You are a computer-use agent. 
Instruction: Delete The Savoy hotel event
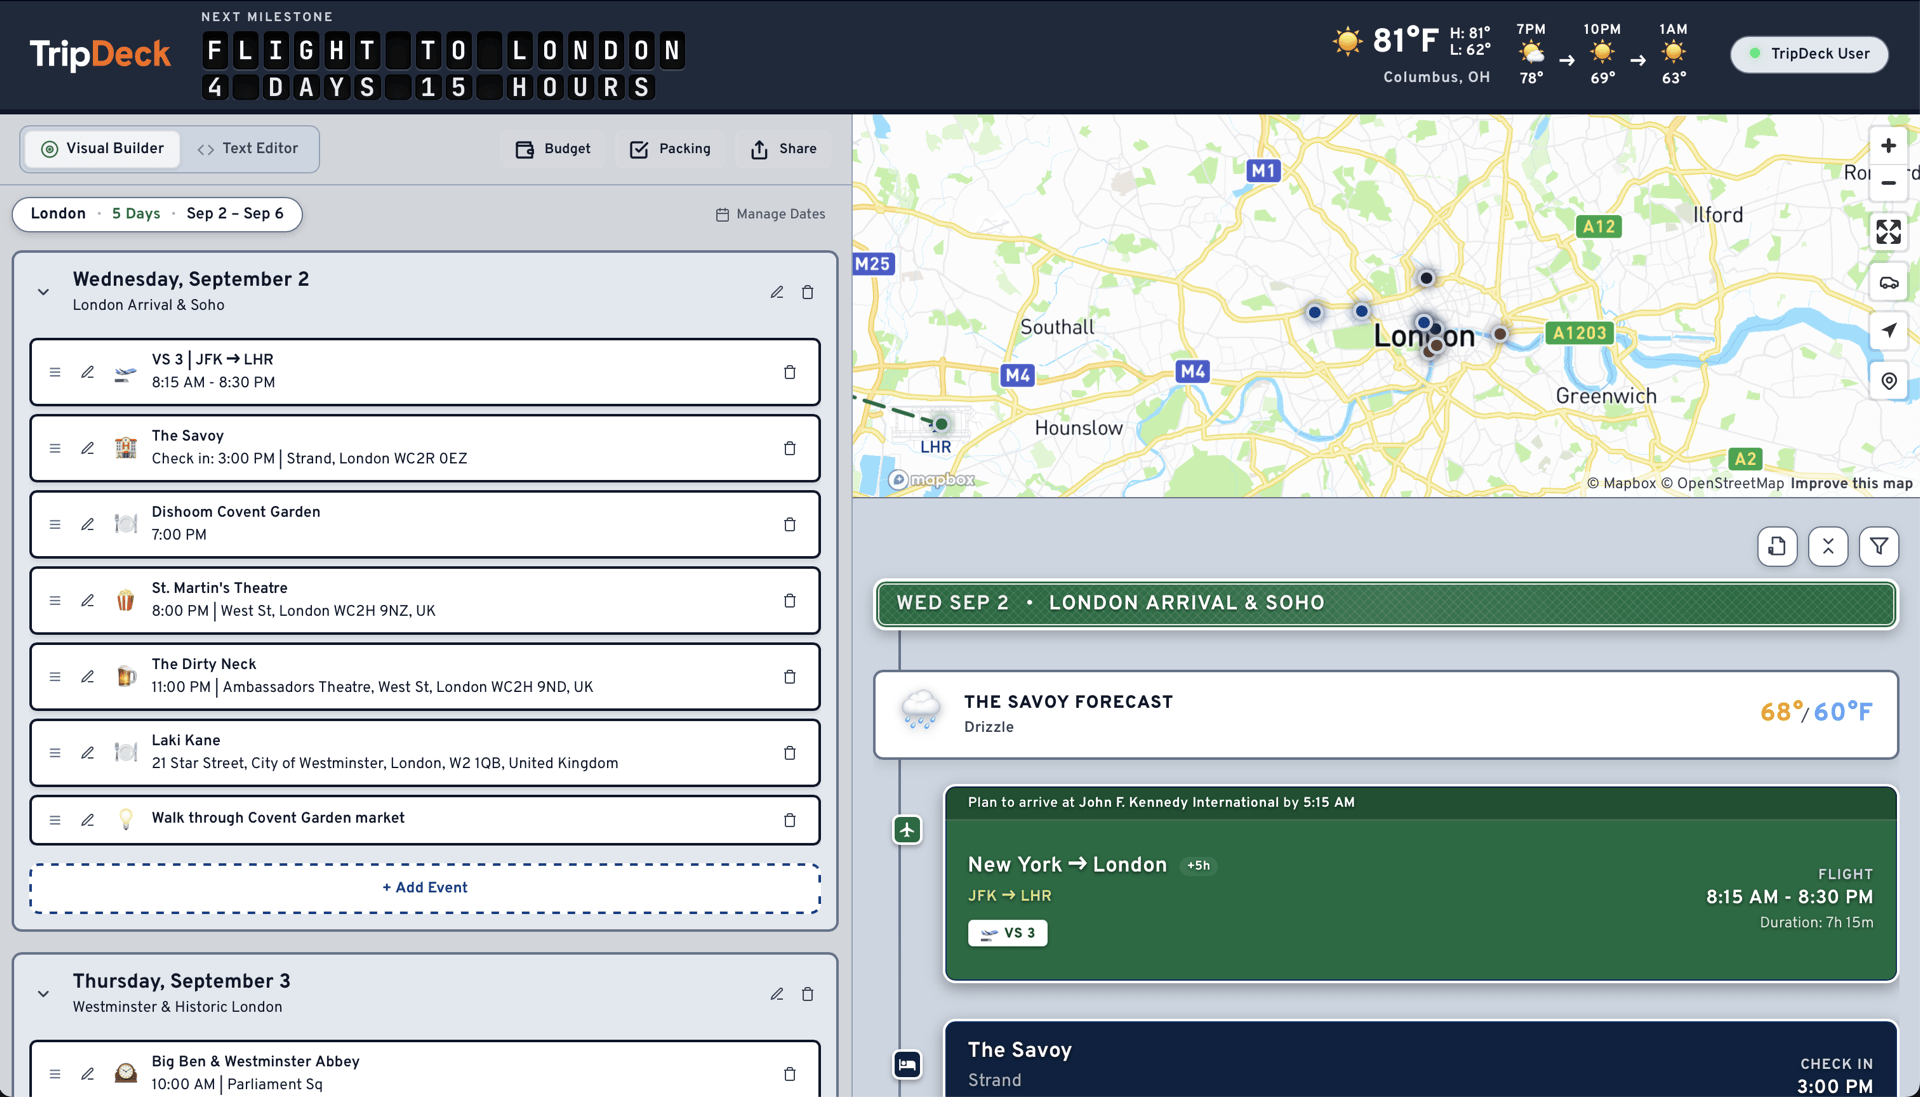tap(790, 448)
